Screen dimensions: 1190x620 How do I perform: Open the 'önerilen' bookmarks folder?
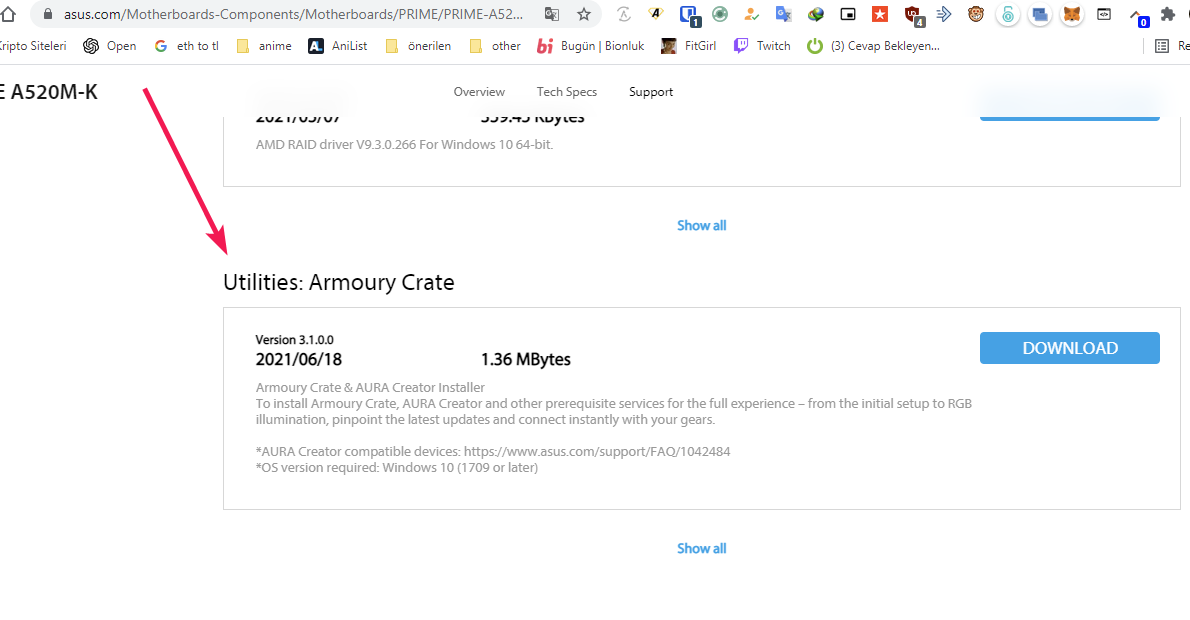click(x=418, y=46)
